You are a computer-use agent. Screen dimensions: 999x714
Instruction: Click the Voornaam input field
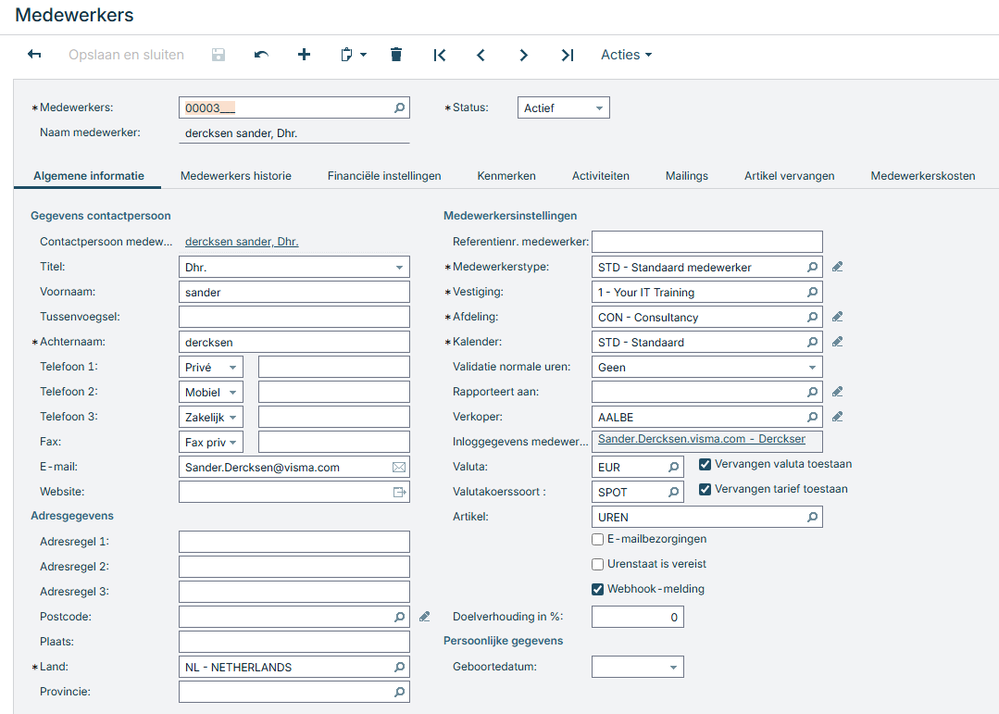[294, 292]
